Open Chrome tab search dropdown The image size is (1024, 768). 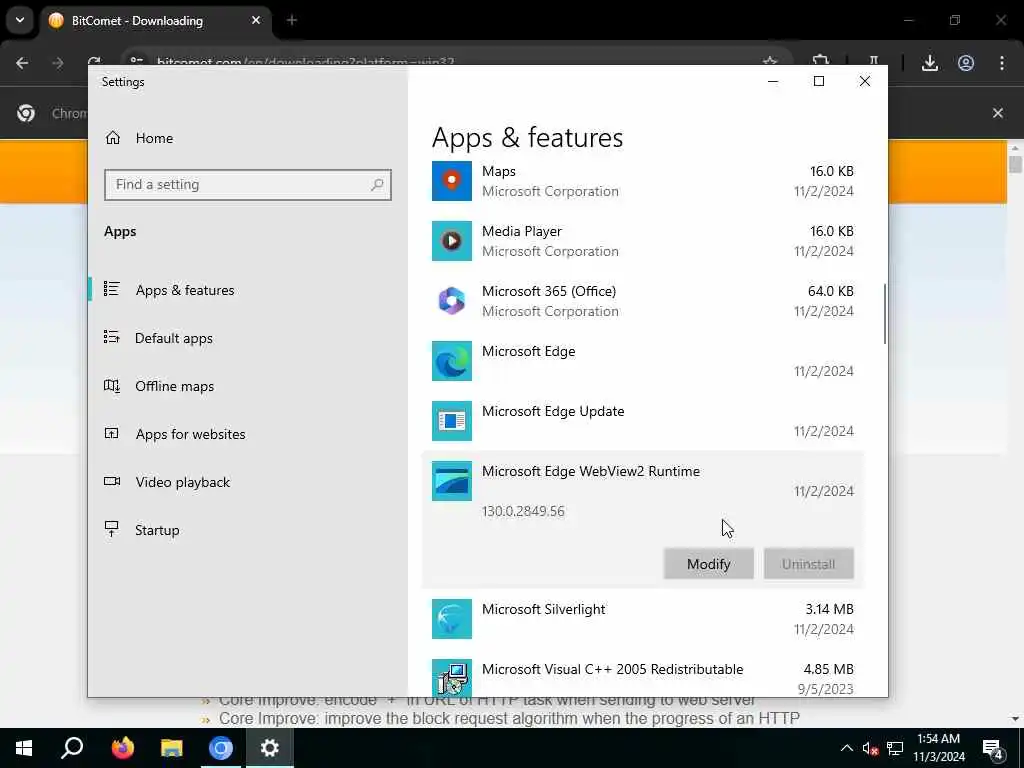pyautogui.click(x=20, y=20)
